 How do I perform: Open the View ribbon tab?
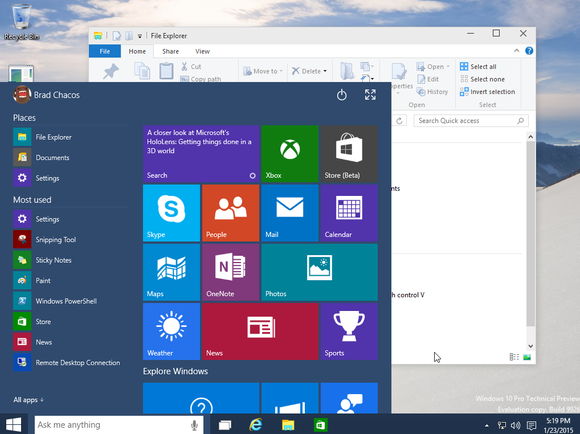coord(202,51)
